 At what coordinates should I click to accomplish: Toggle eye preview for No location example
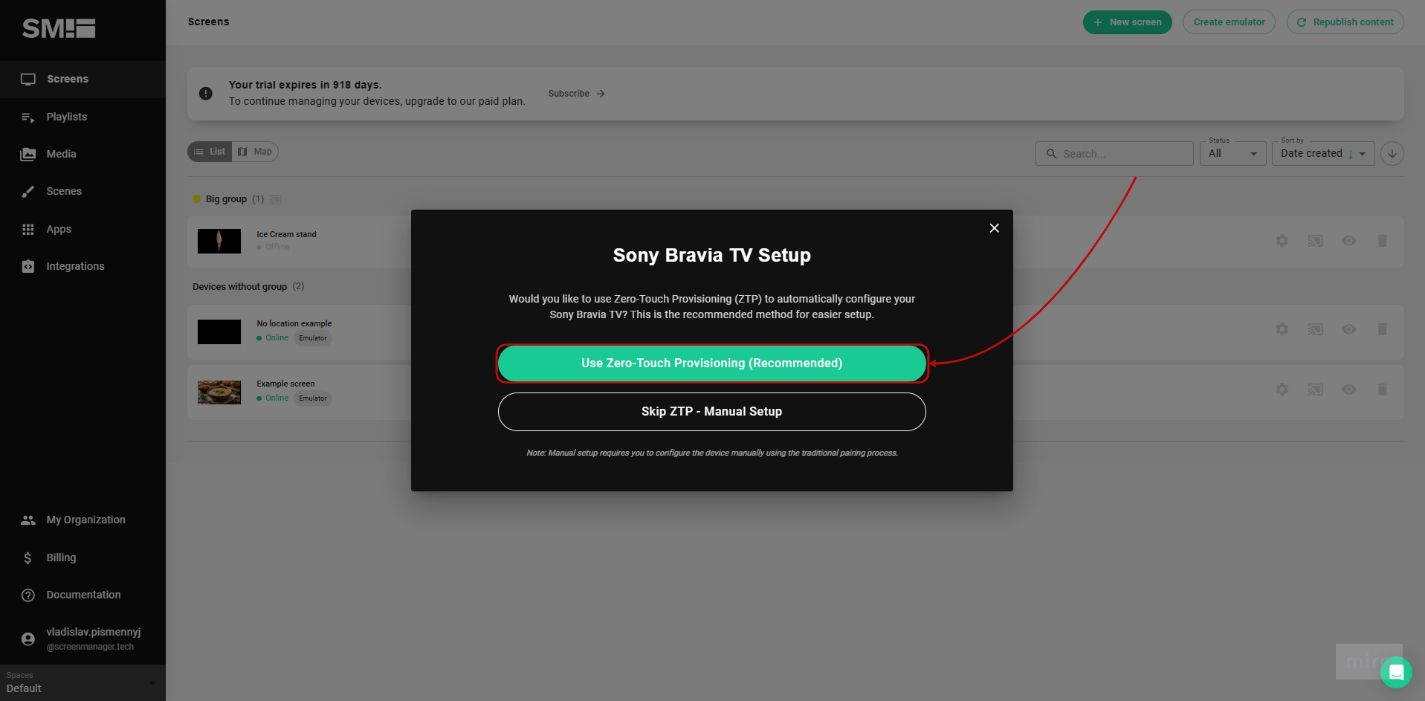click(1349, 329)
